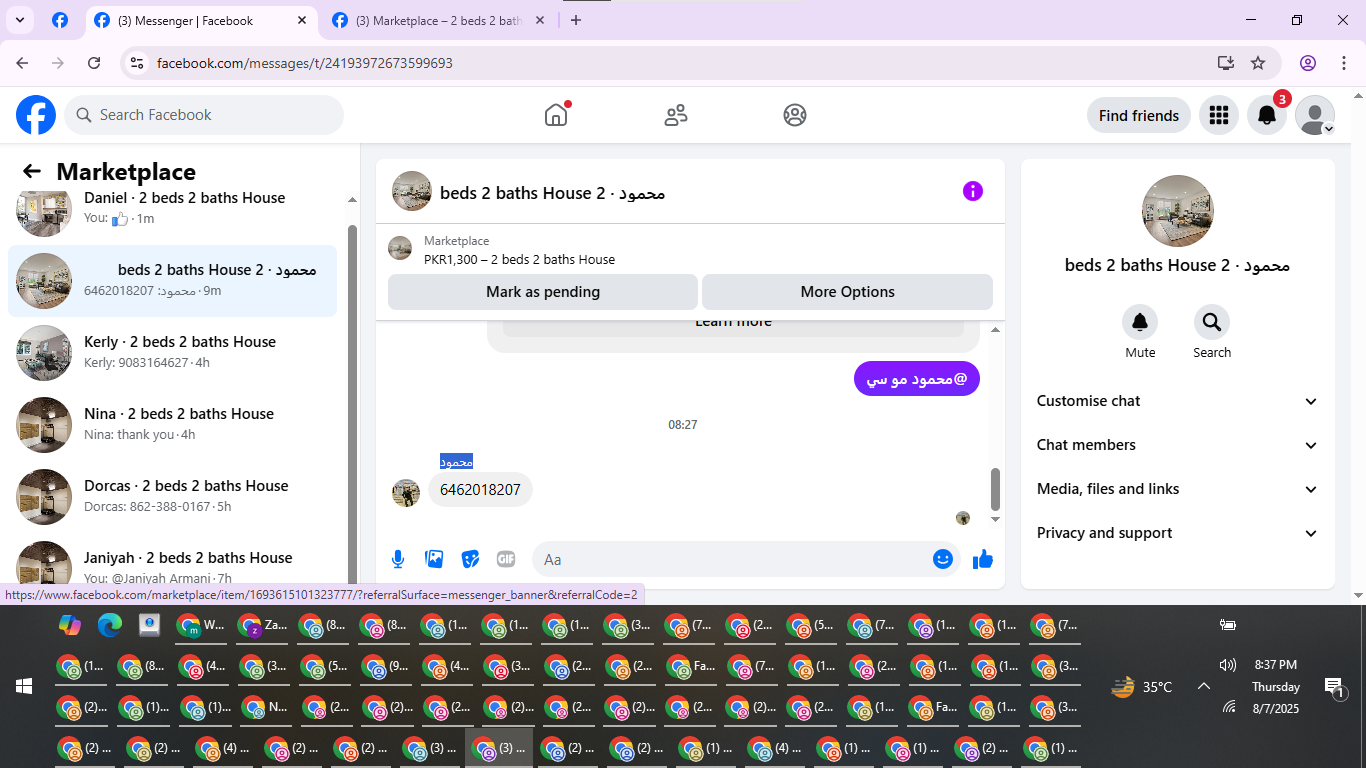Switch to the pinned Facebook tab
This screenshot has width=1366, height=768.
tap(60, 20)
